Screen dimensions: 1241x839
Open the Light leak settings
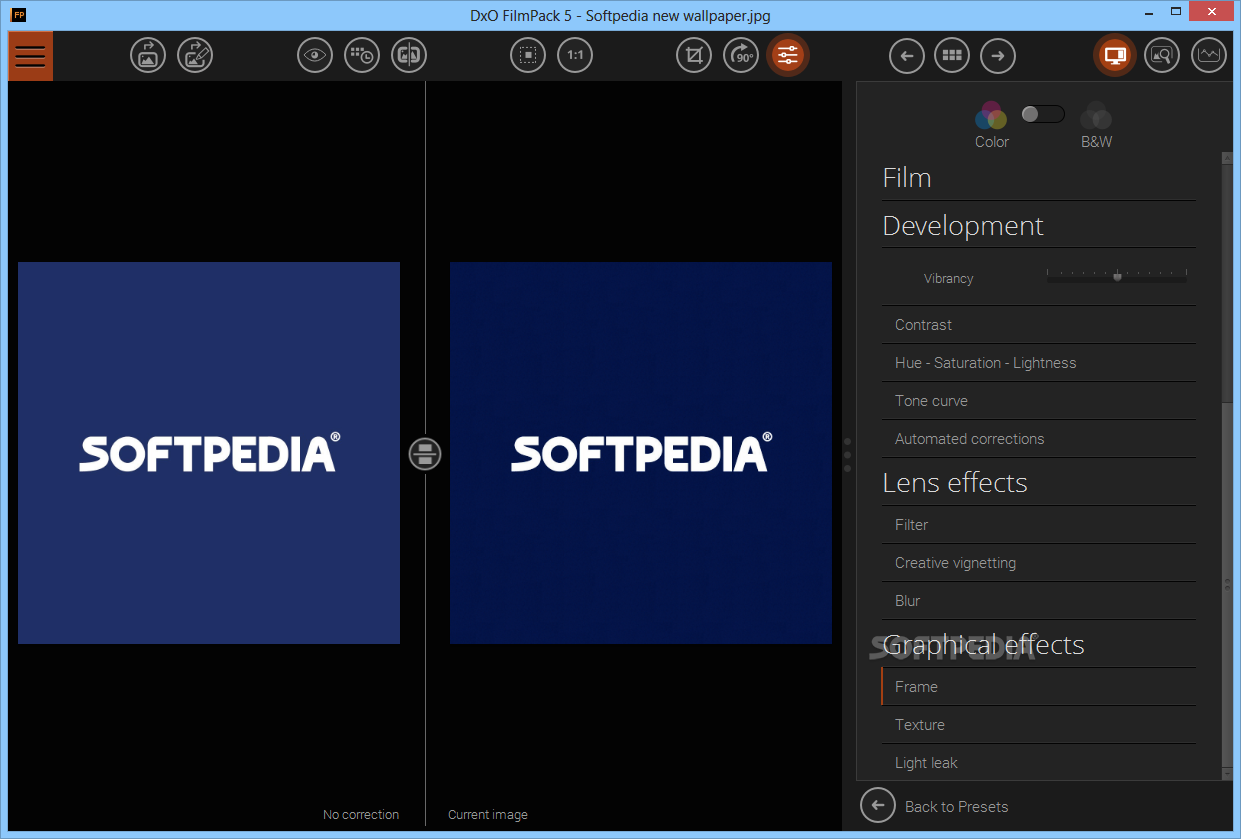pos(1039,763)
